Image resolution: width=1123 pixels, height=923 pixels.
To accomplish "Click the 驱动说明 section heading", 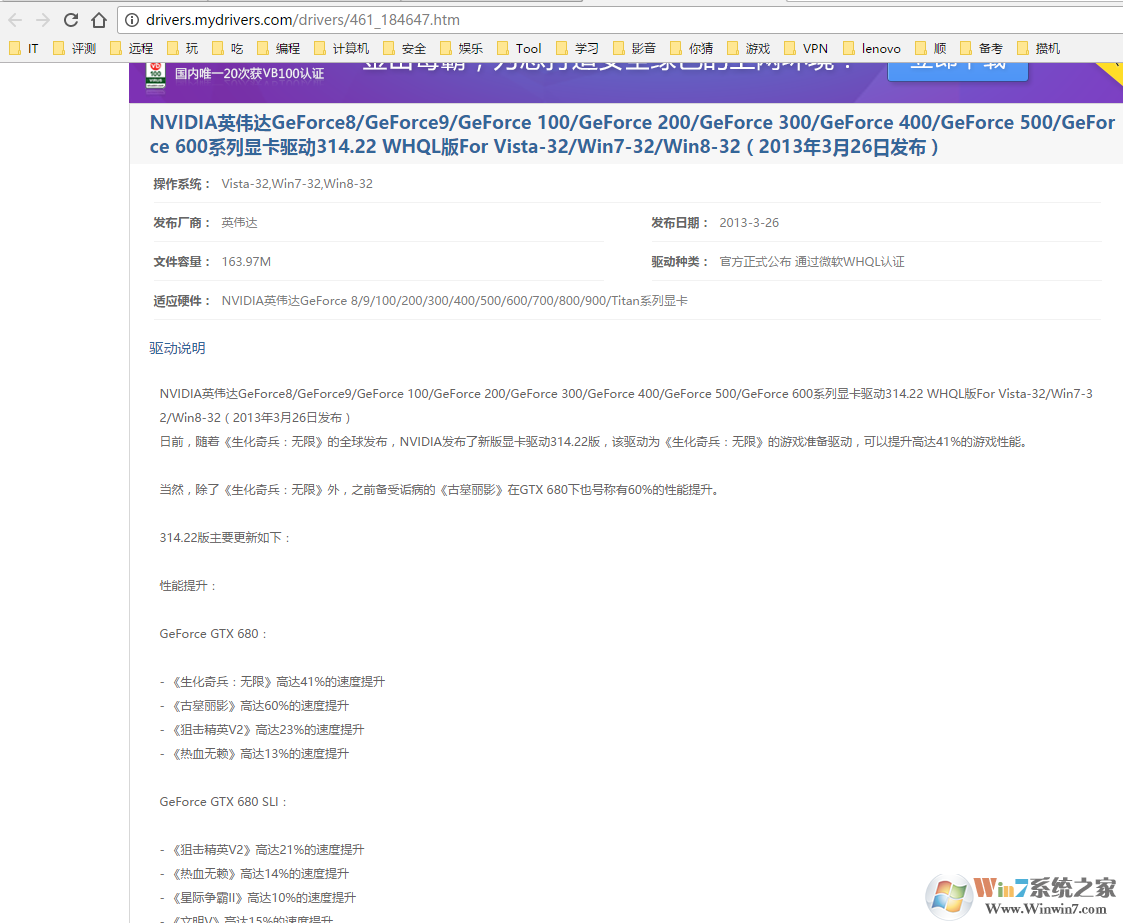I will click(177, 348).
